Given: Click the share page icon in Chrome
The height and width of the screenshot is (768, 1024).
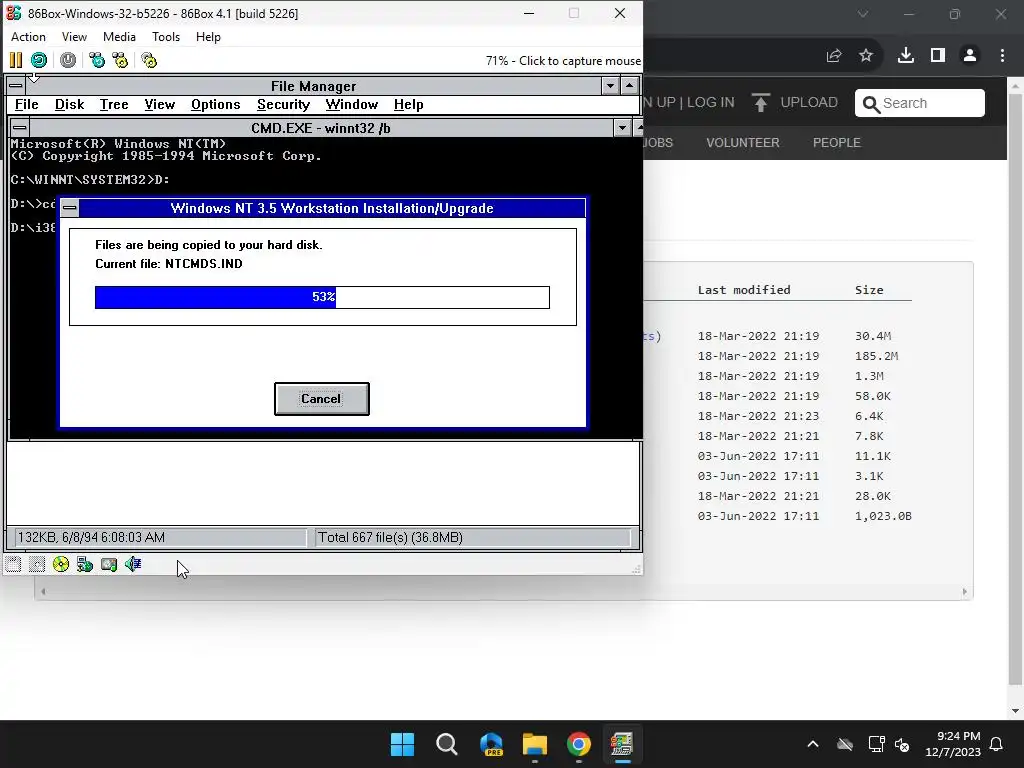Looking at the screenshot, I should 834,56.
